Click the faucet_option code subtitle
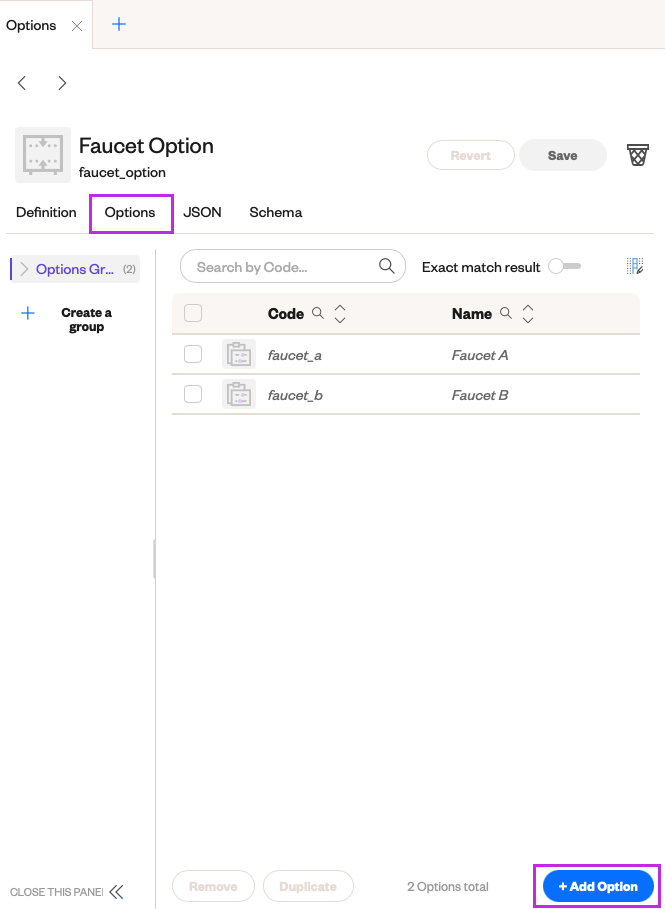The width and height of the screenshot is (665, 909). click(122, 172)
